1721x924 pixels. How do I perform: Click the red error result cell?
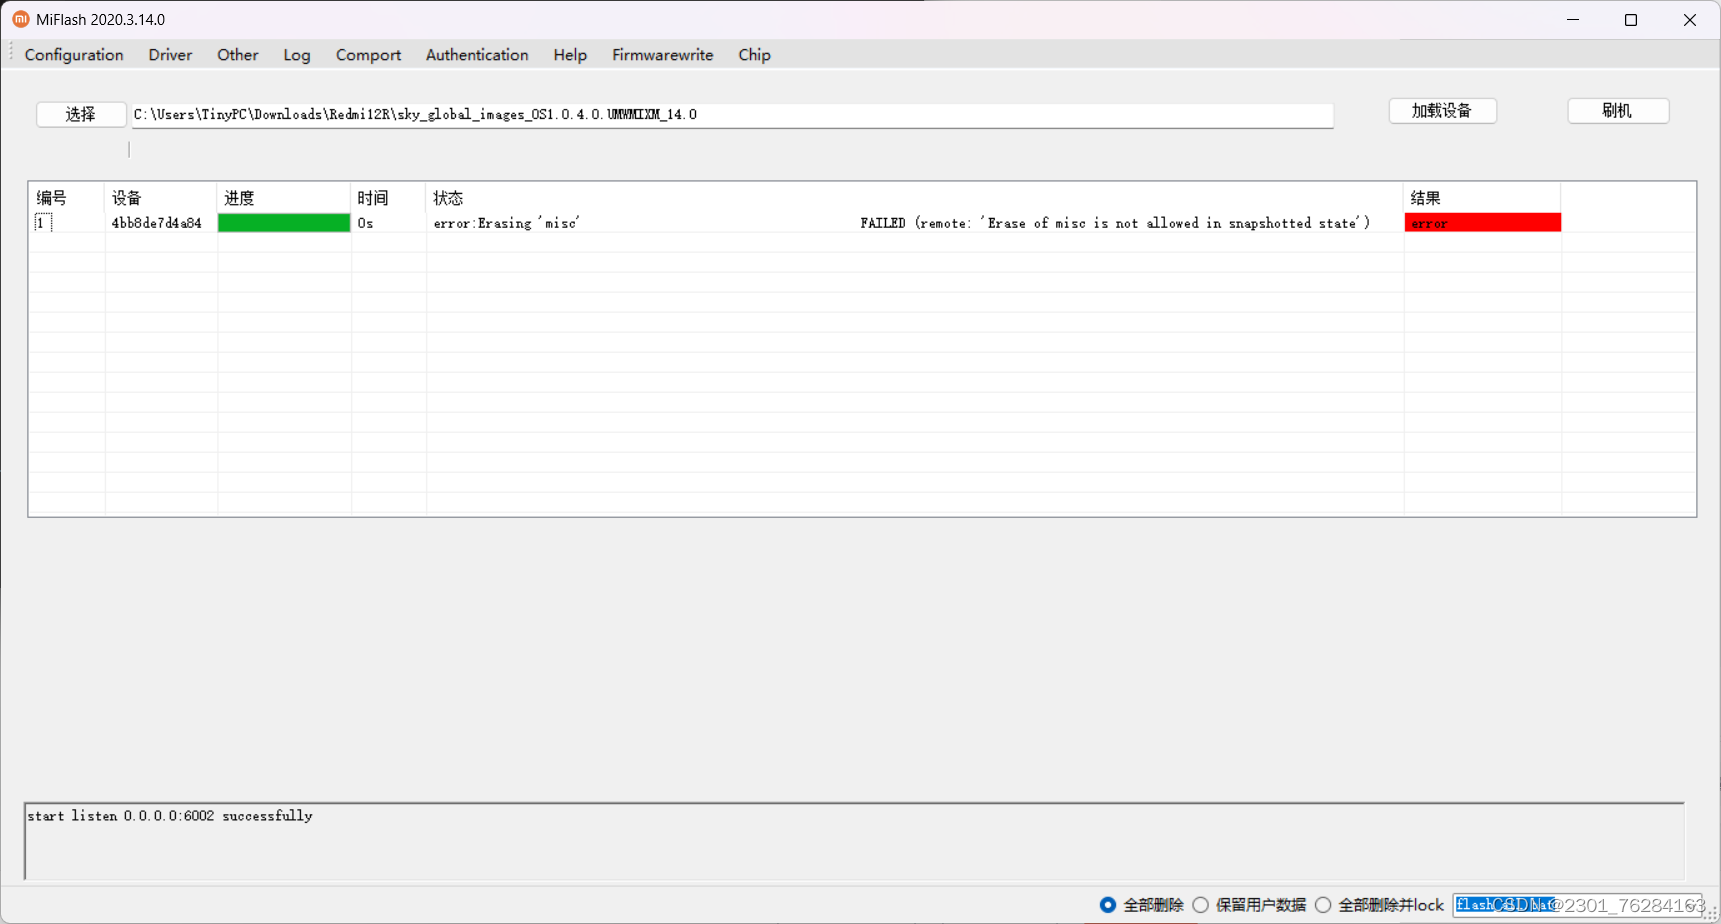pyautogui.click(x=1483, y=222)
